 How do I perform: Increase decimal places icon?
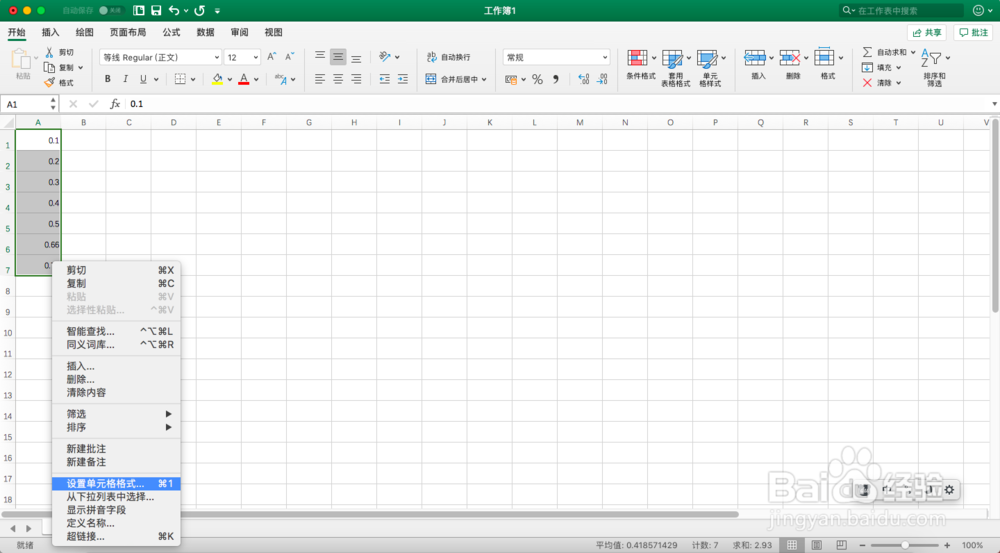click(584, 79)
